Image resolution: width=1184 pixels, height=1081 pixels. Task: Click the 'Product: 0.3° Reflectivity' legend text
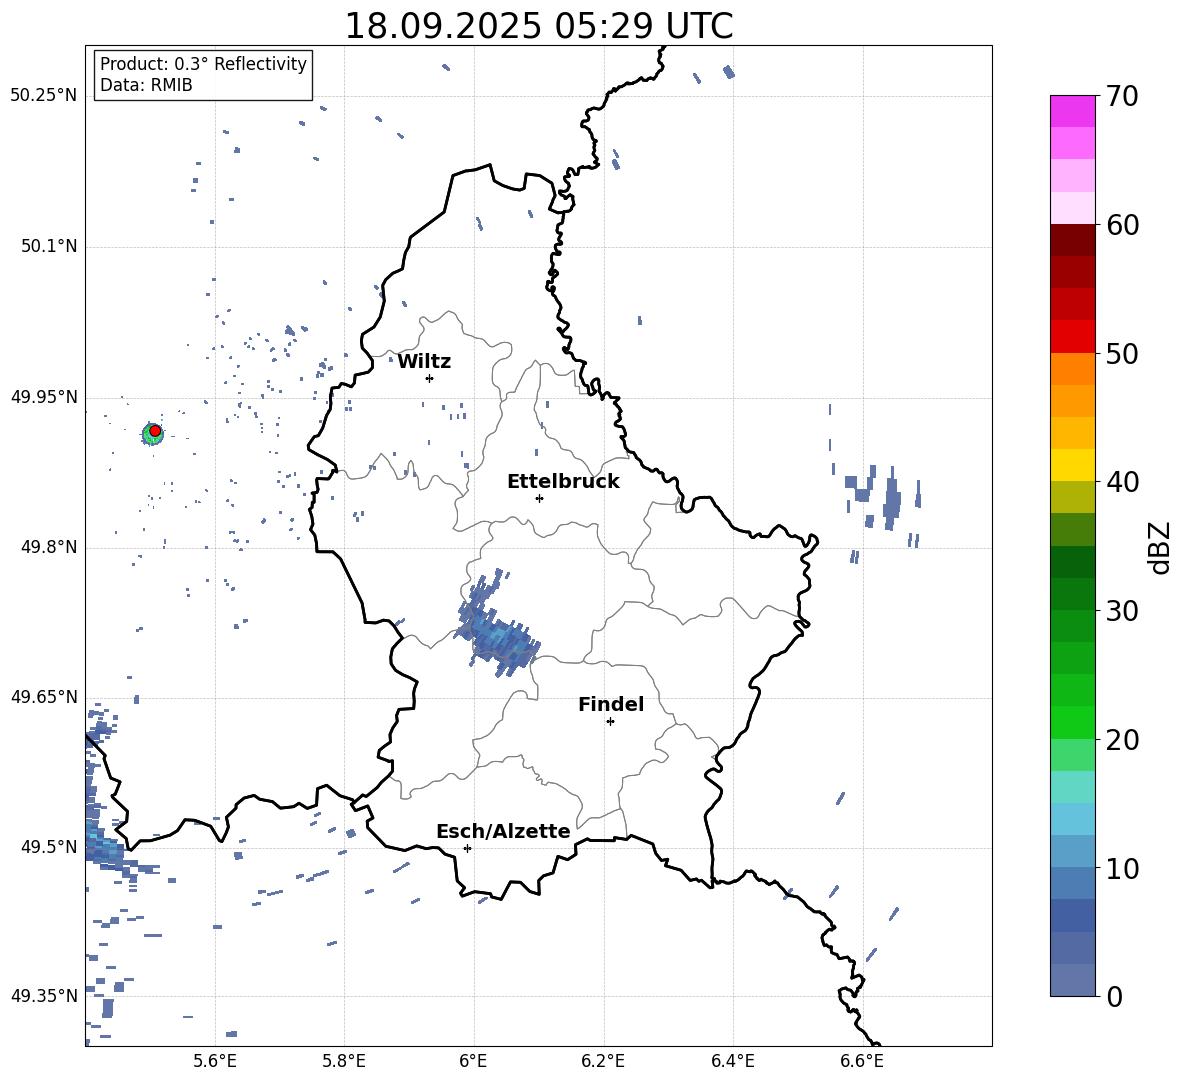[203, 64]
